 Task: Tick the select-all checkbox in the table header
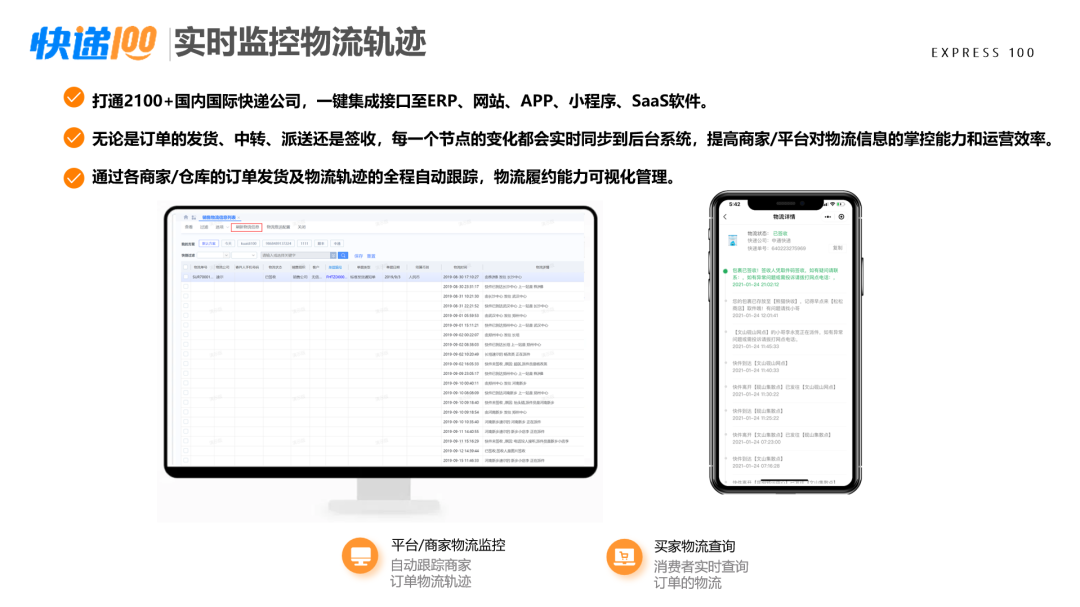185,267
